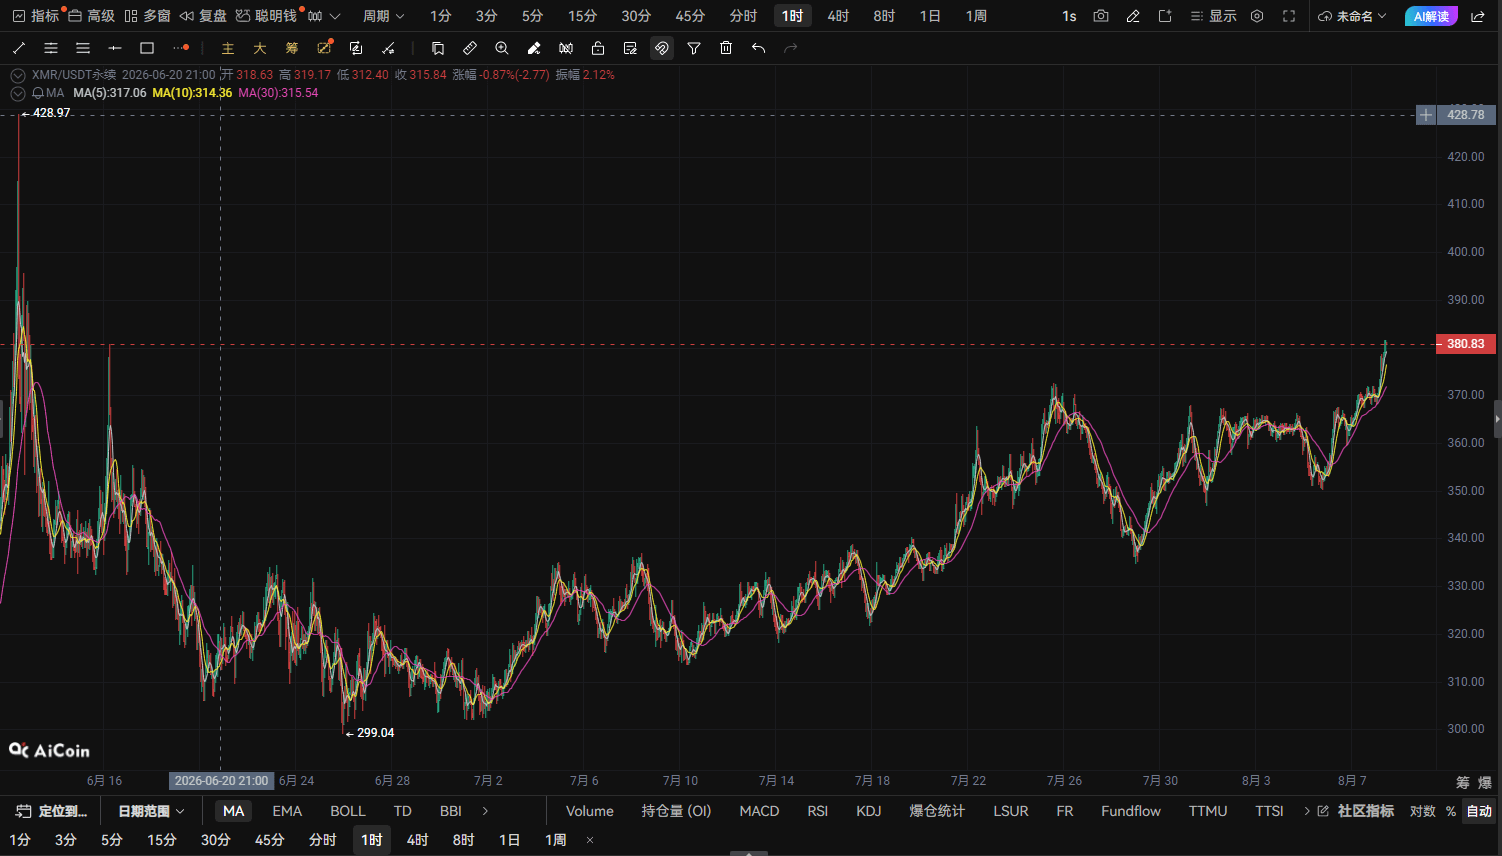Click the 筹 chip-distribution icon in toolbar
This screenshot has height=856, width=1502.
(x=292, y=48)
